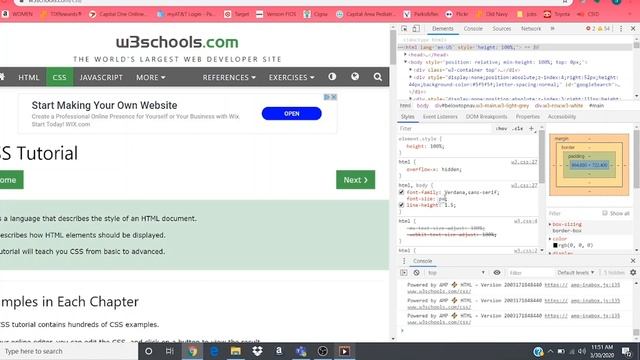The width and height of the screenshot is (640, 360).
Task: Open the REFERENCES navigation dropdown
Action: (x=229, y=77)
